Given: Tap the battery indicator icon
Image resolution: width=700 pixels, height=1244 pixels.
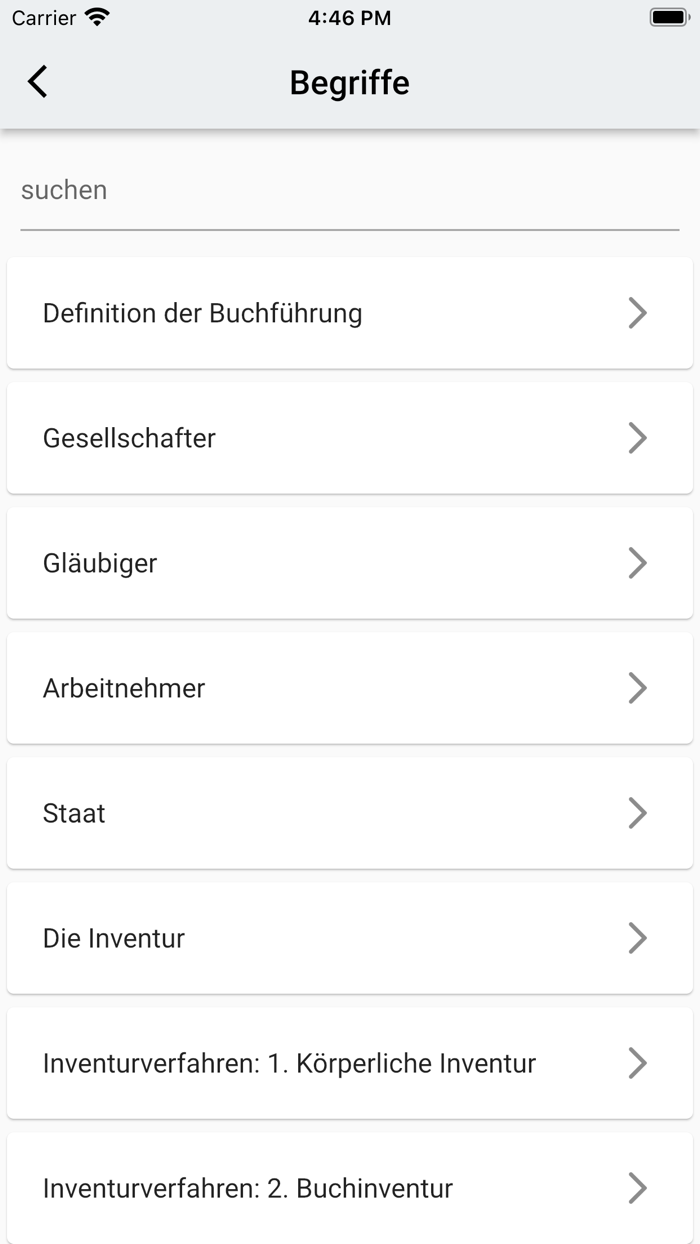Looking at the screenshot, I should (x=668, y=17).
